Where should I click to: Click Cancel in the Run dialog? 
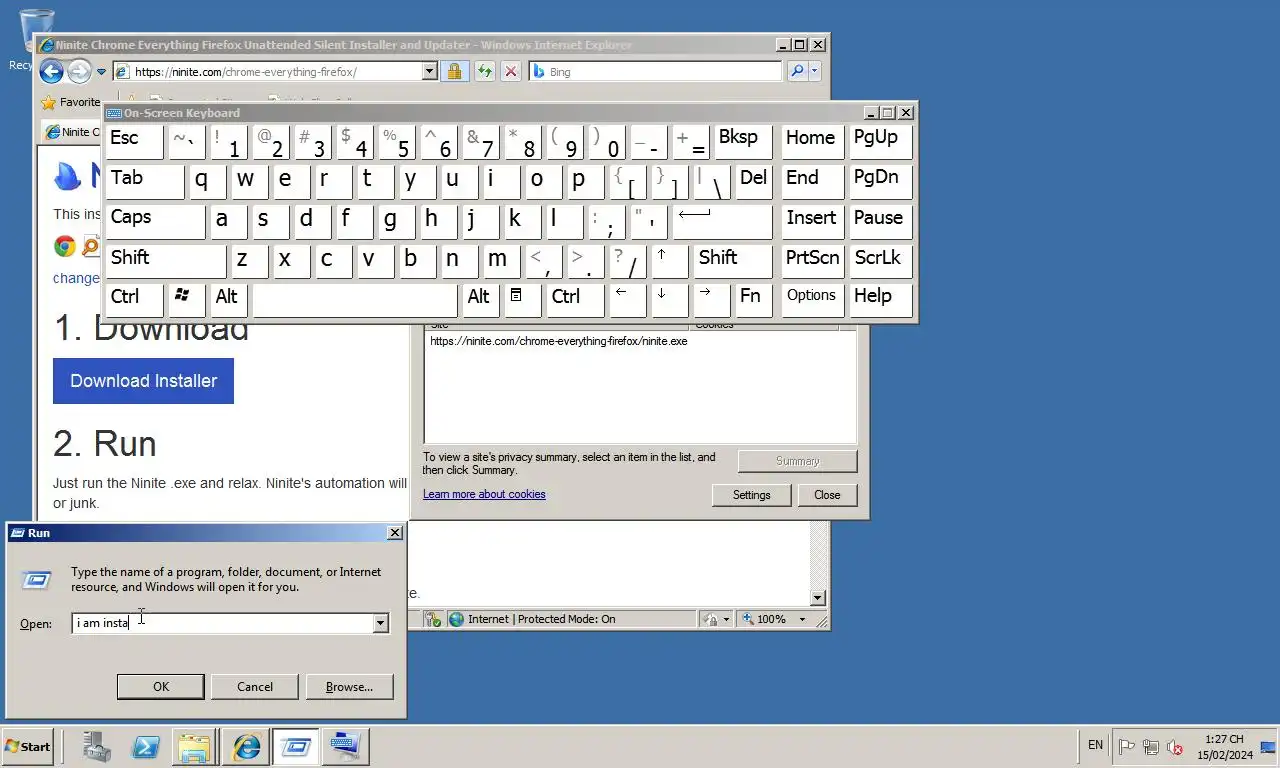click(255, 687)
